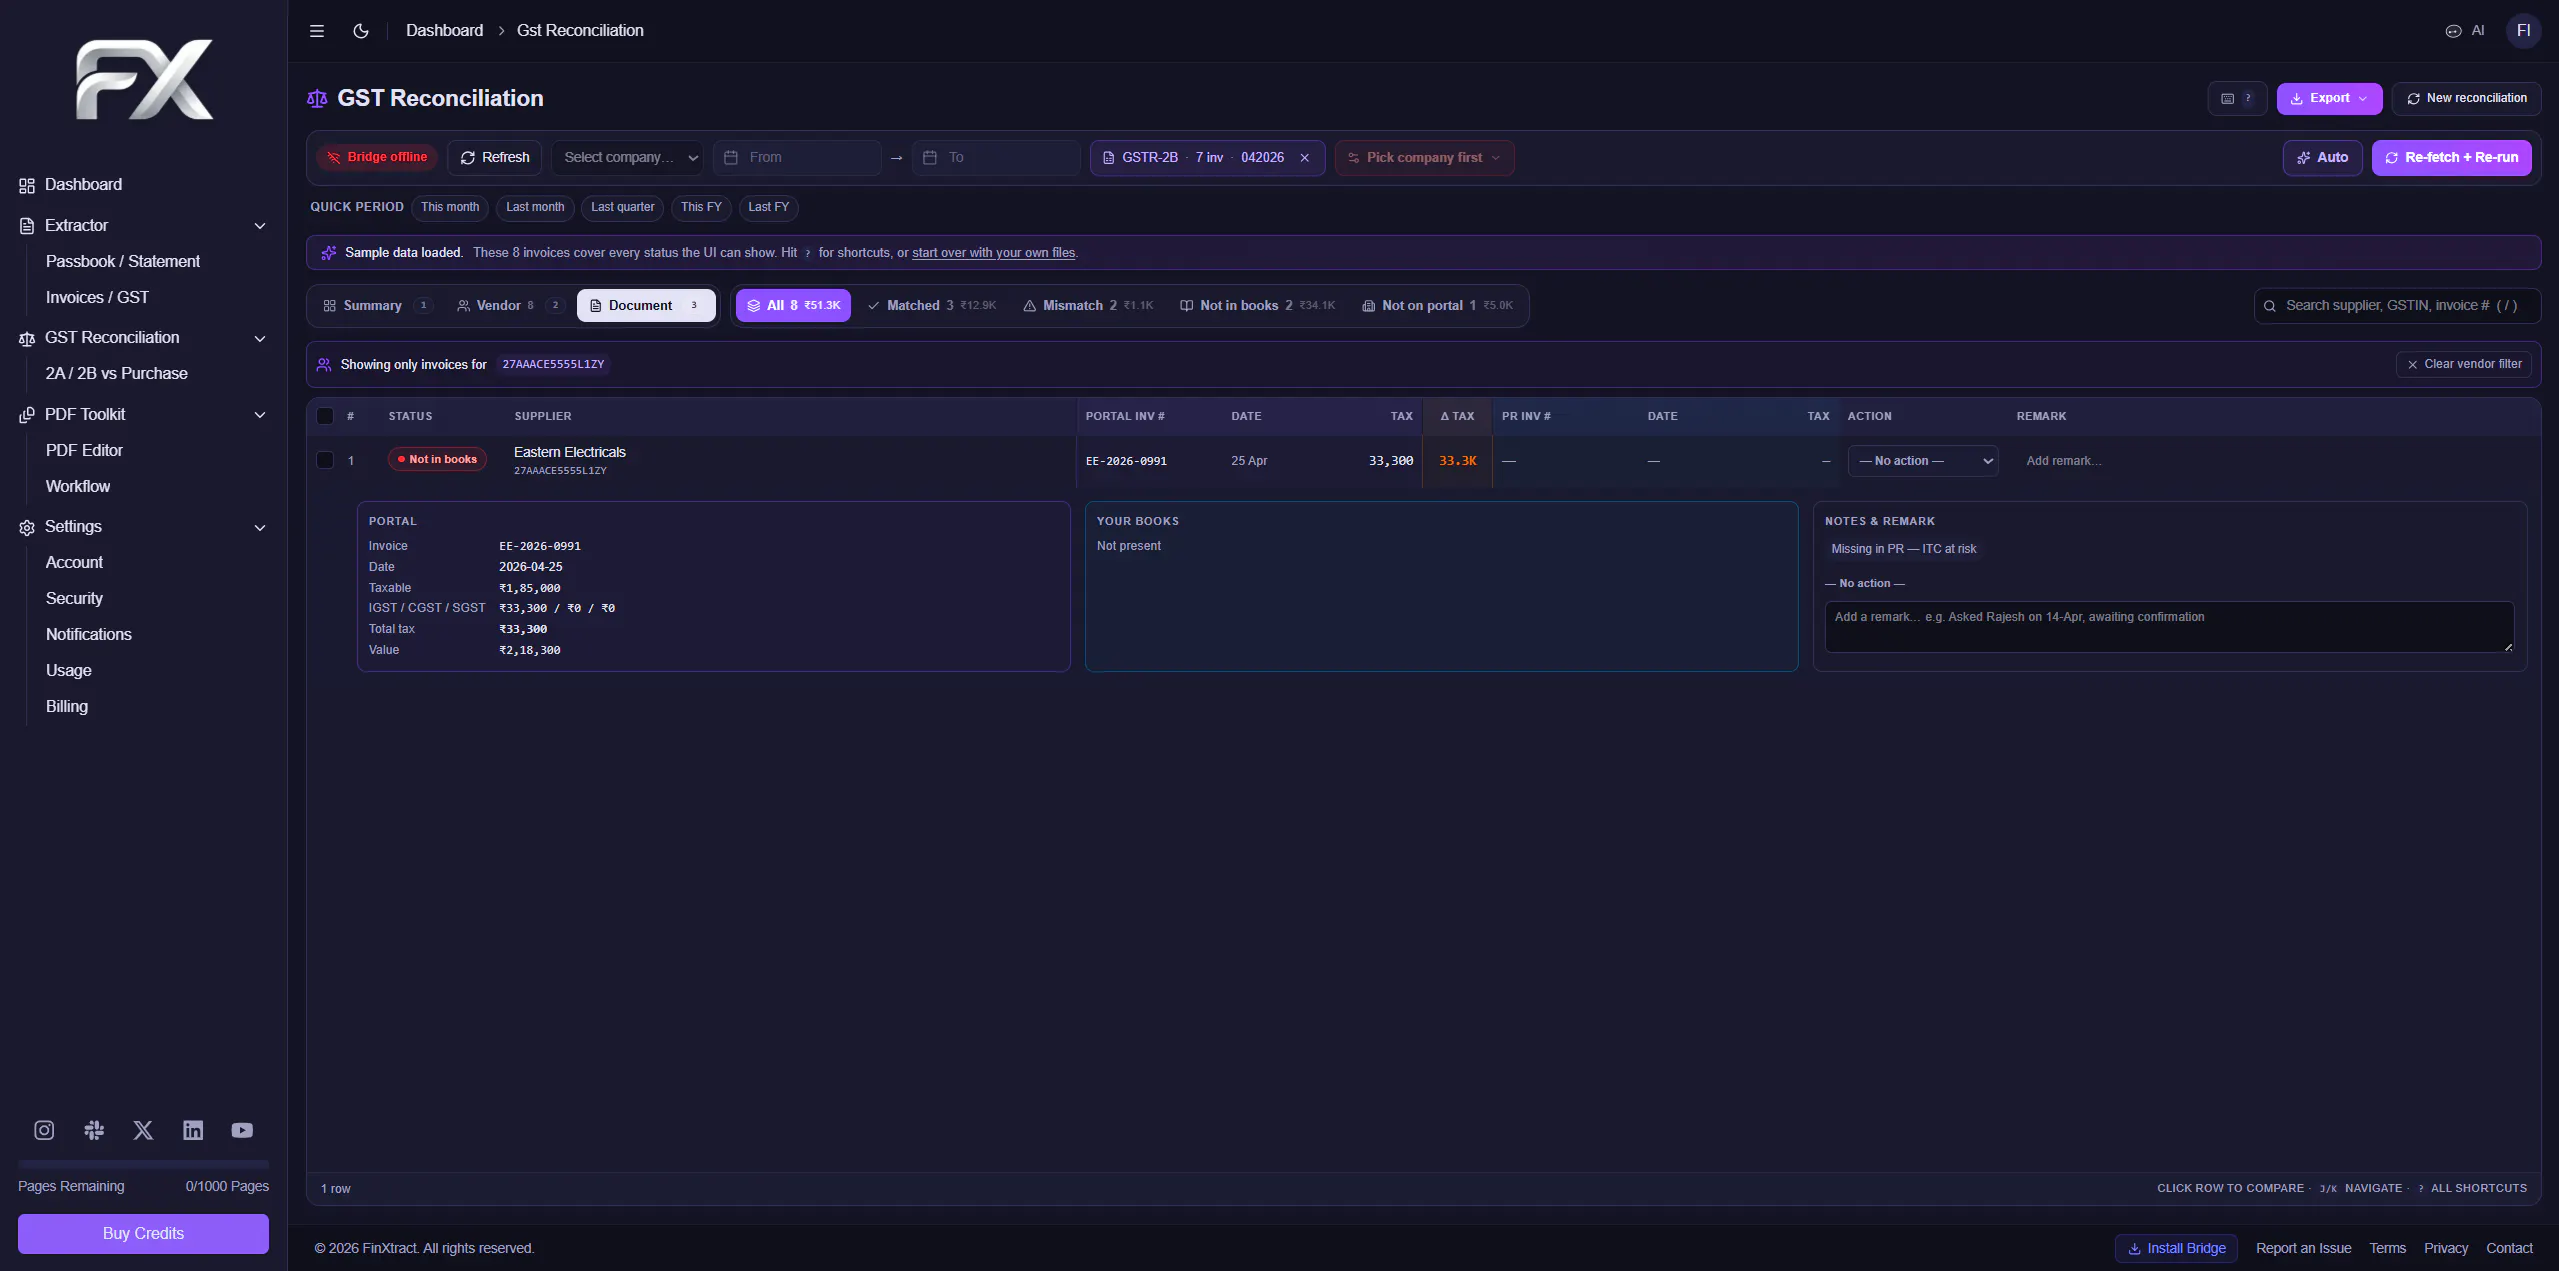Click Buy Credits button
Image resolution: width=2559 pixels, height=1271 pixels.
click(x=143, y=1234)
